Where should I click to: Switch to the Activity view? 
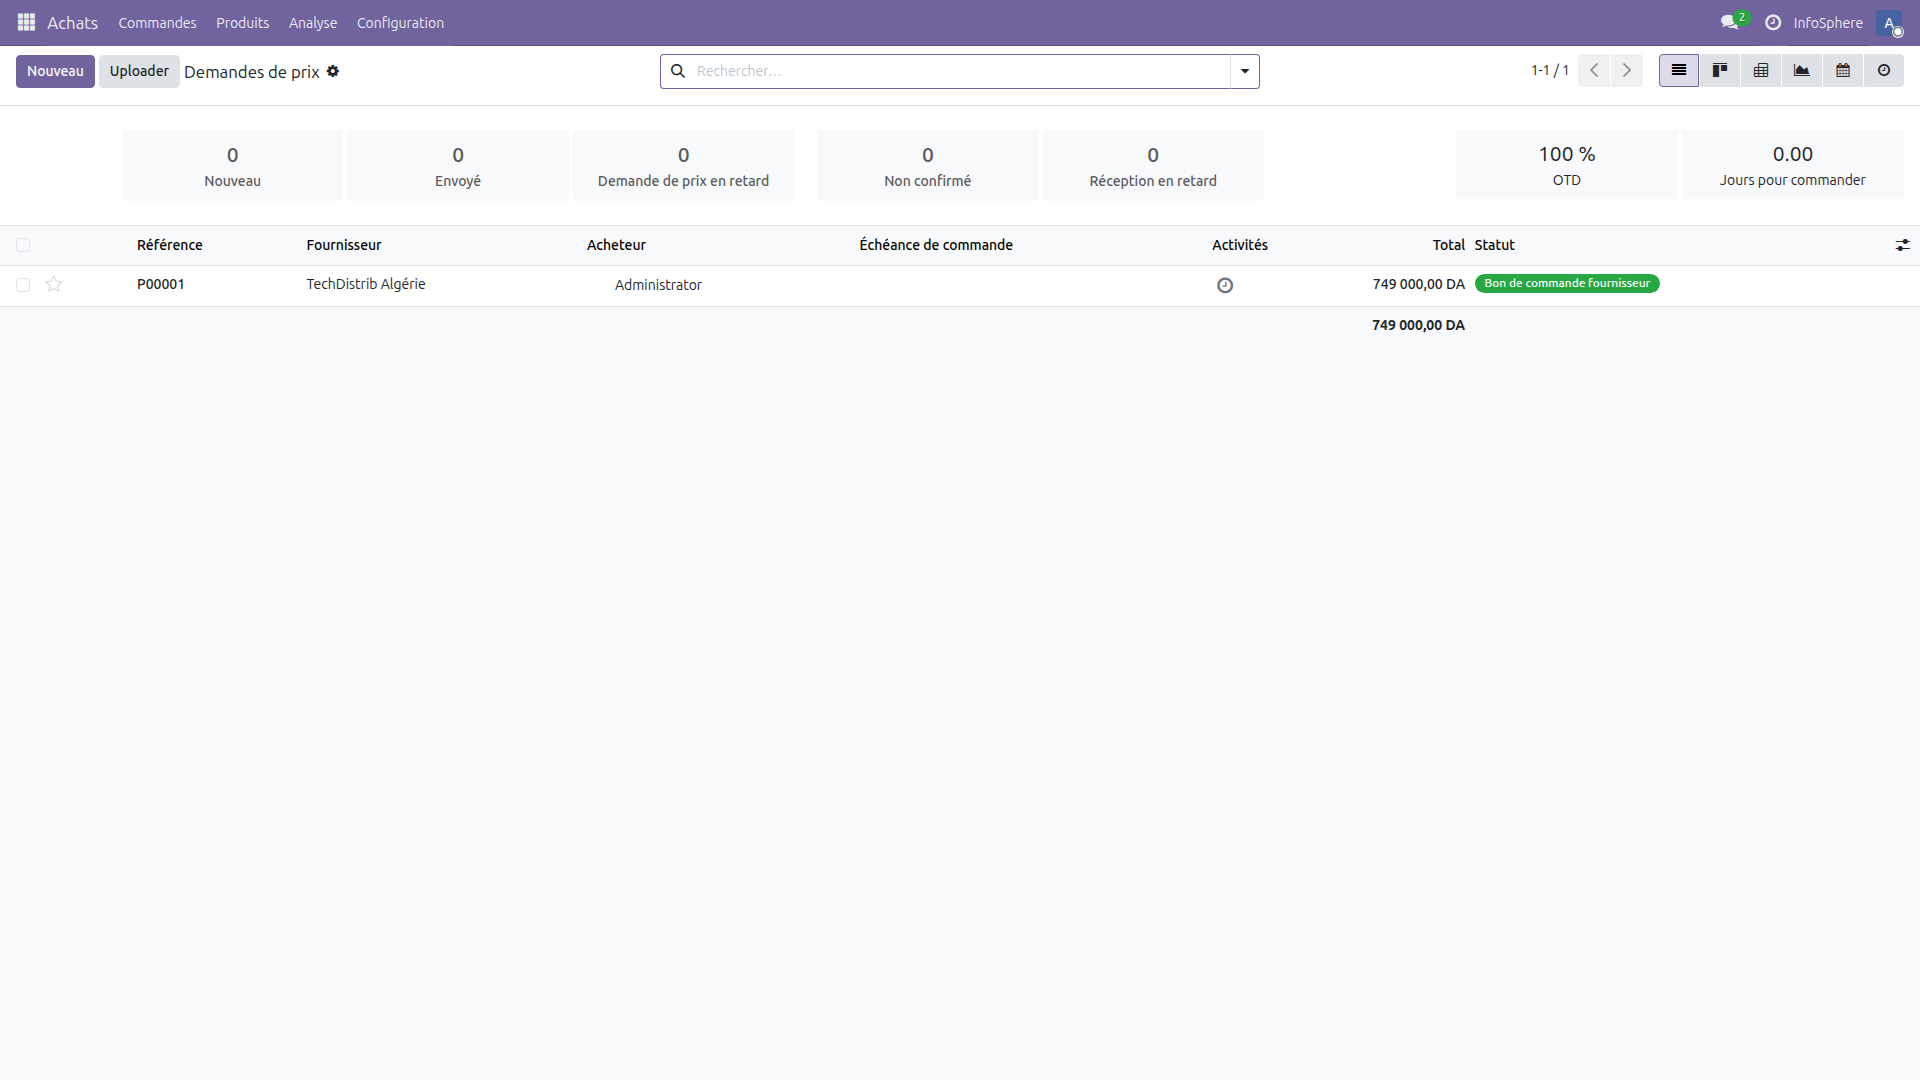coord(1885,70)
